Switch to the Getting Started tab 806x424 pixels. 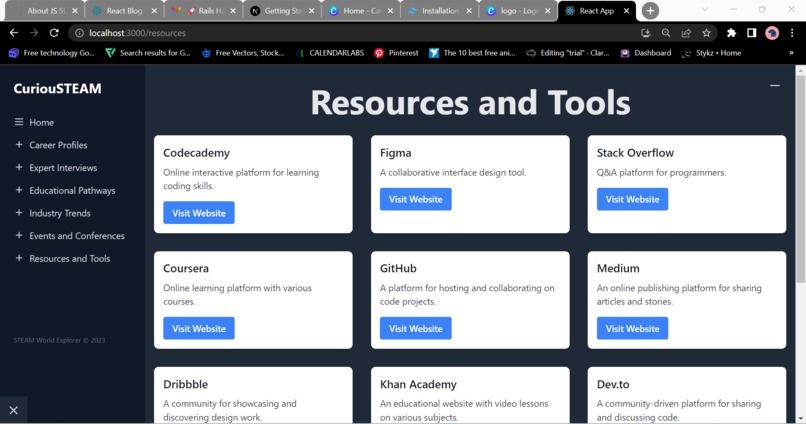point(282,11)
